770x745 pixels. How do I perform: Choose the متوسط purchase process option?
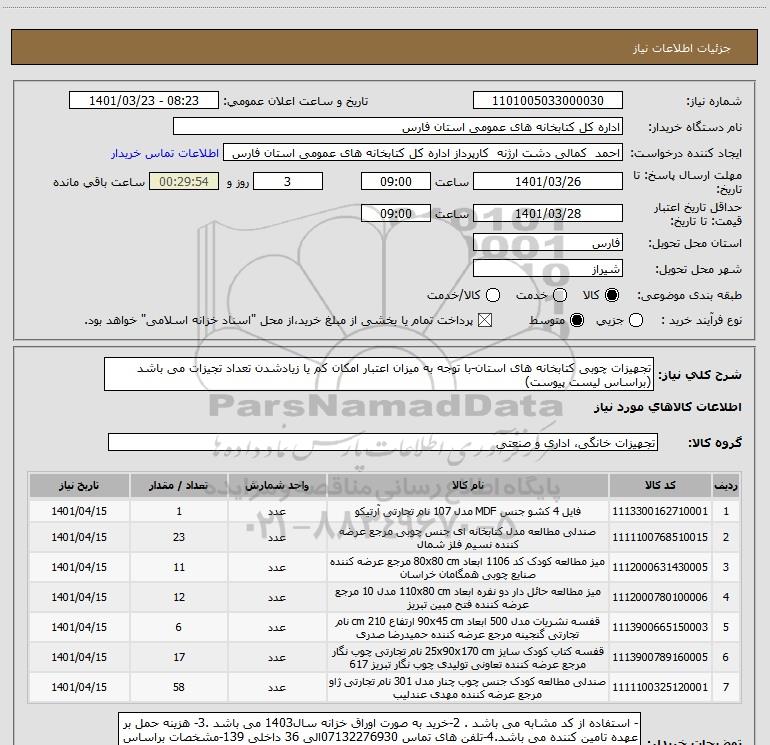click(x=577, y=320)
